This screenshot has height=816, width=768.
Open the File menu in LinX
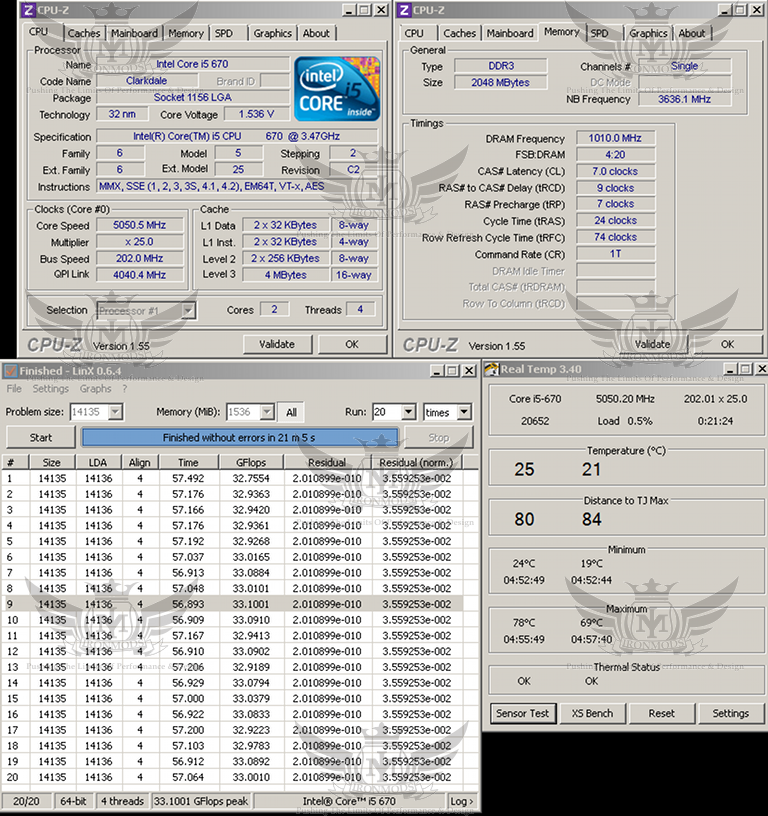pos(14,389)
